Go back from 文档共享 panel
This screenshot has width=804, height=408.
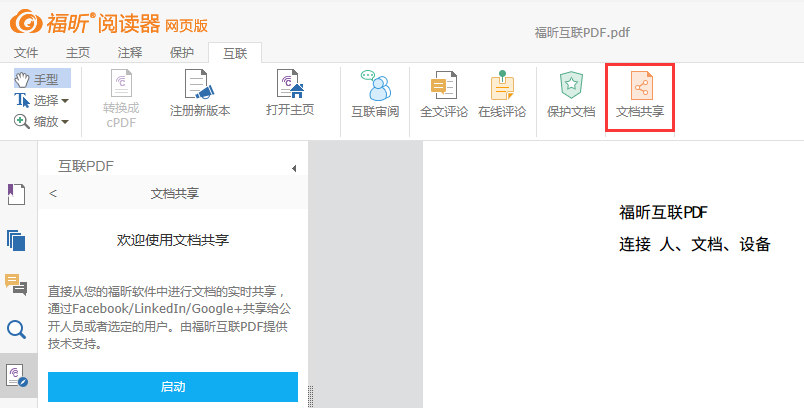click(53, 193)
